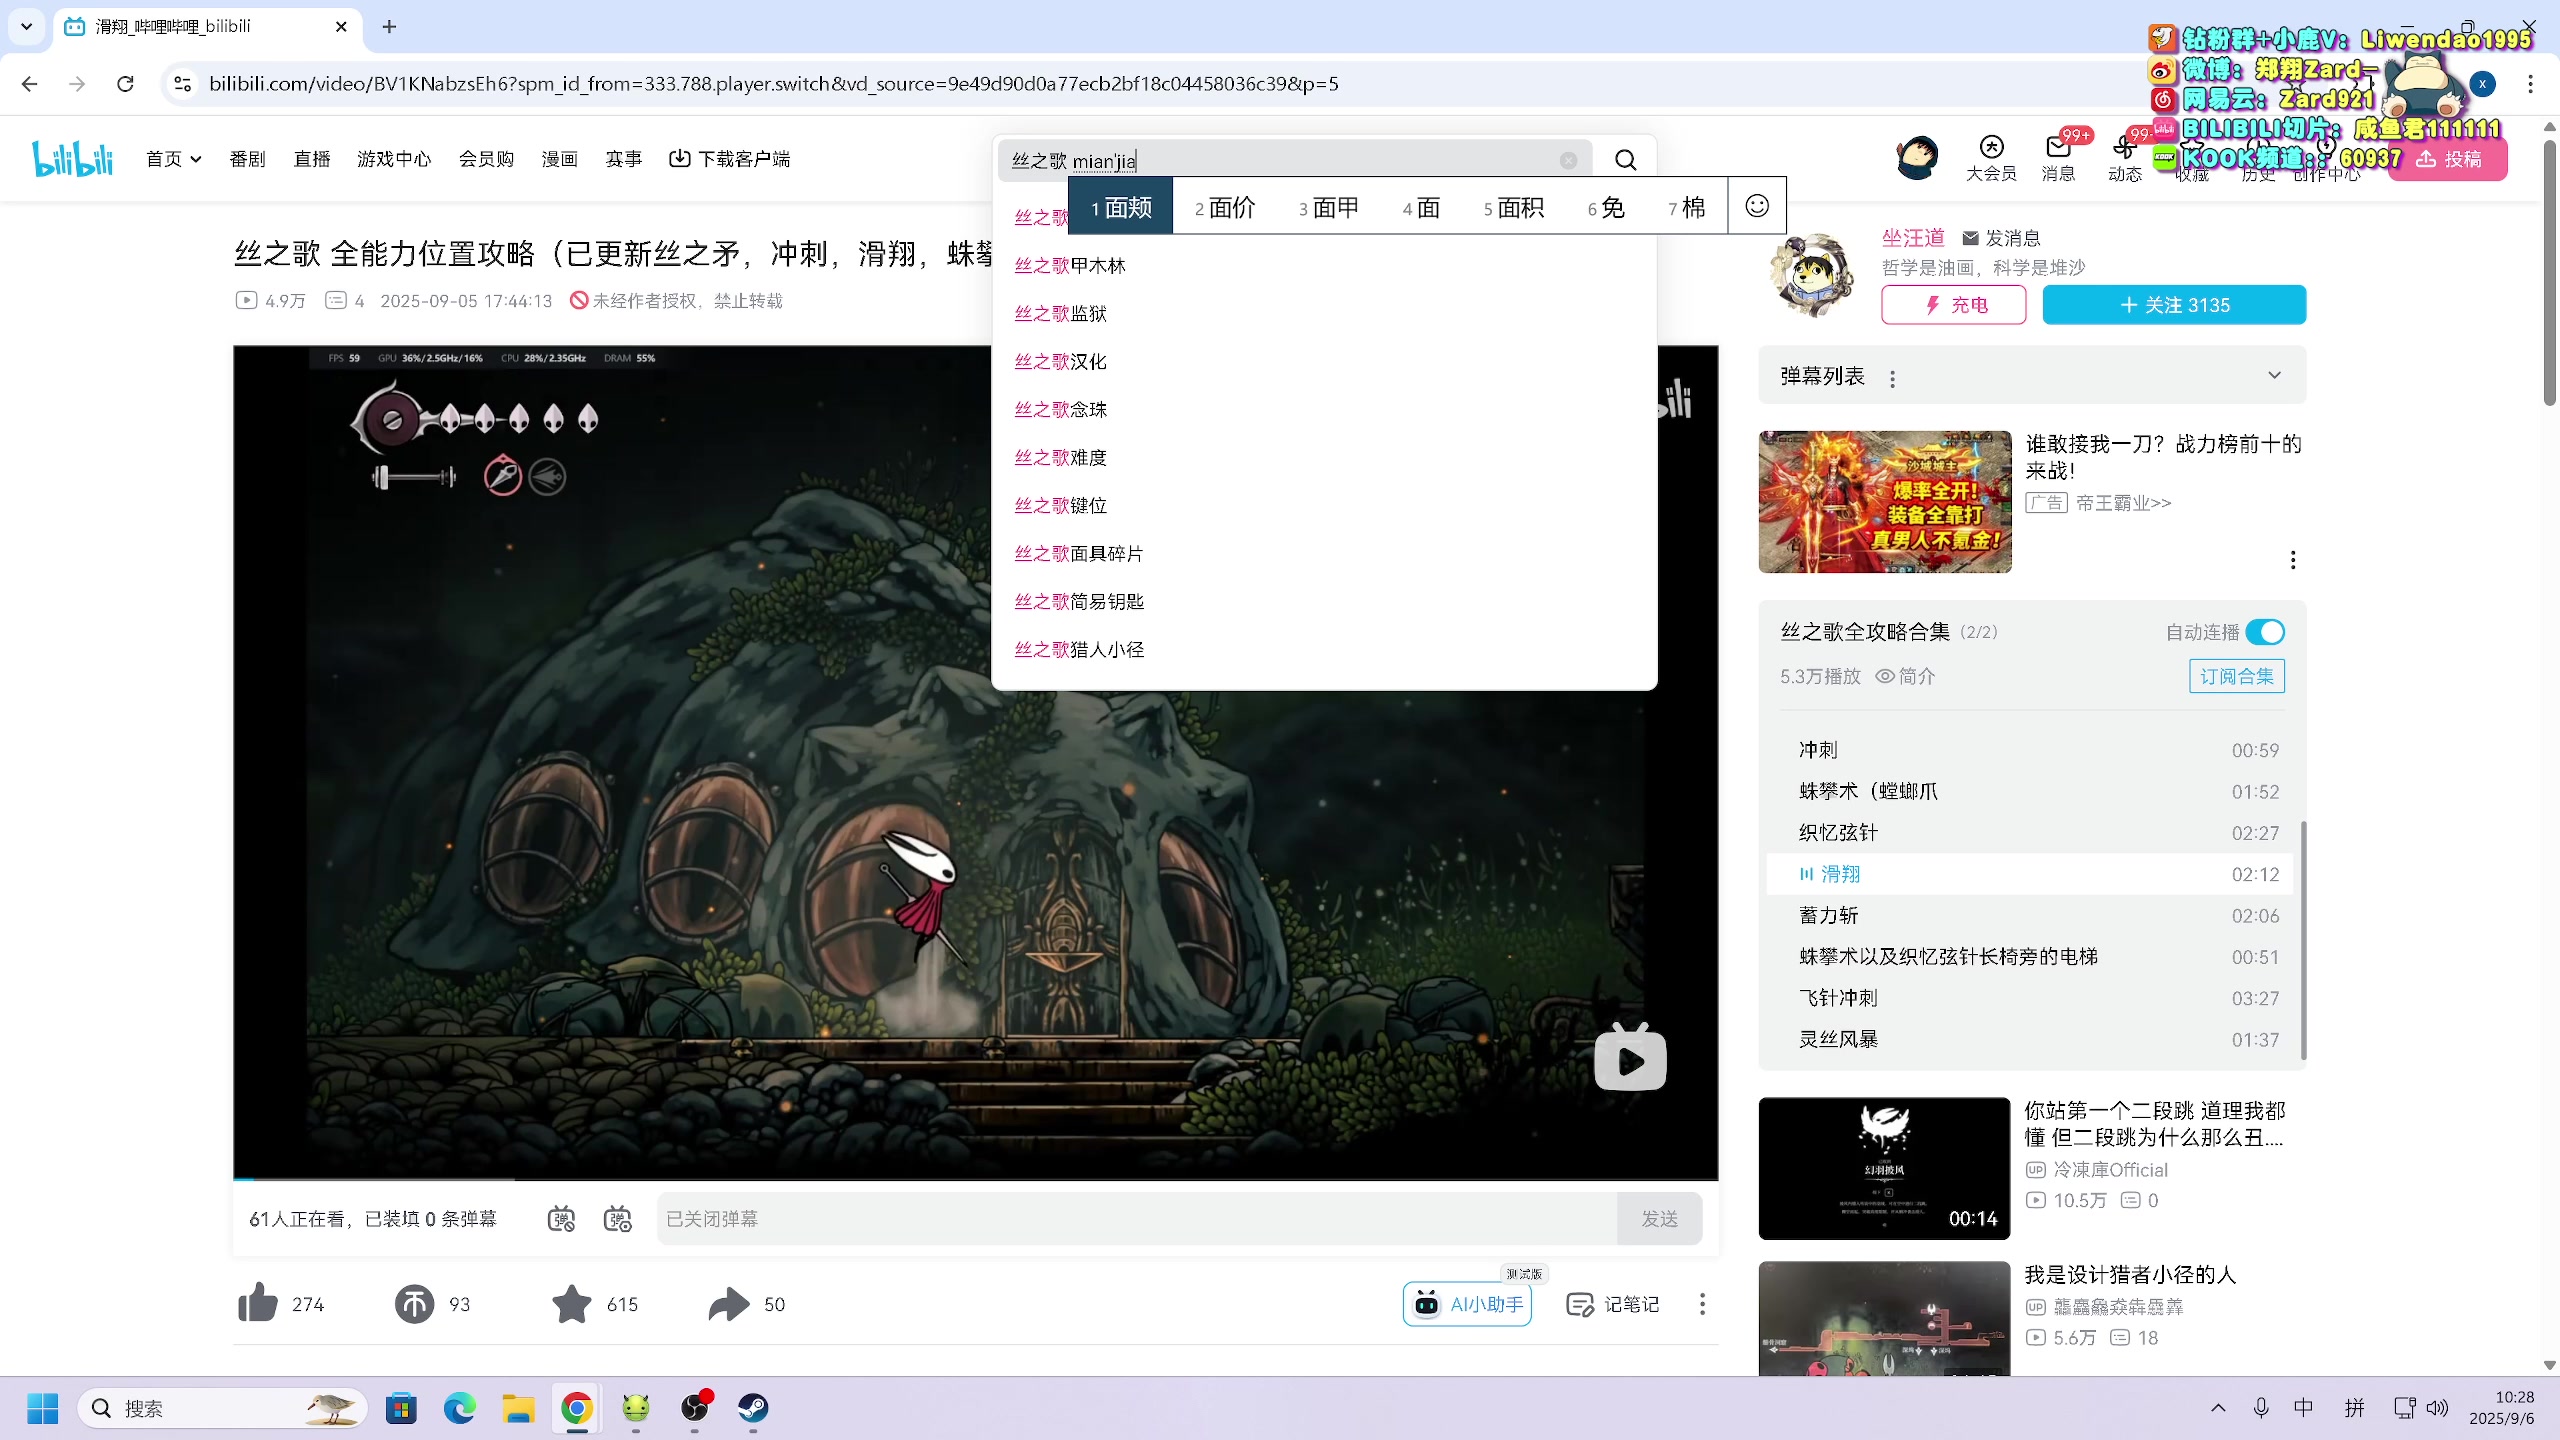The height and width of the screenshot is (1440, 2560).
Task: Toggle danmaku display icon
Action: pos(562,1219)
